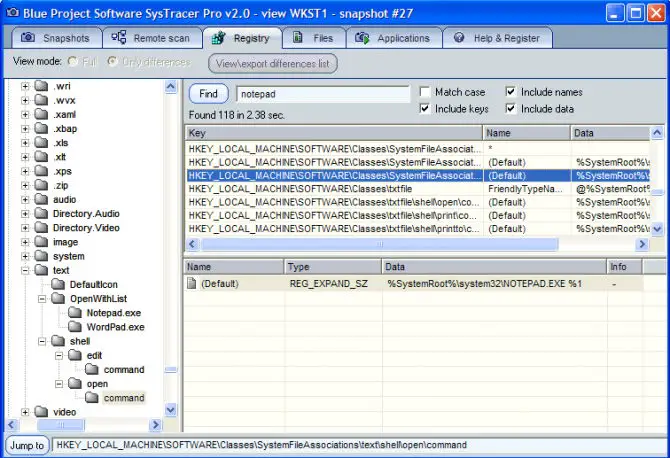Click the SysTracer camera title icon
The image size is (670, 458).
[x=13, y=13]
